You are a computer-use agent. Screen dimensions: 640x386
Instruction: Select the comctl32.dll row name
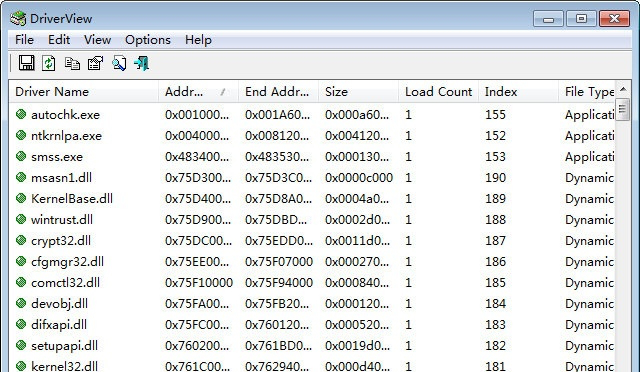pos(65,283)
